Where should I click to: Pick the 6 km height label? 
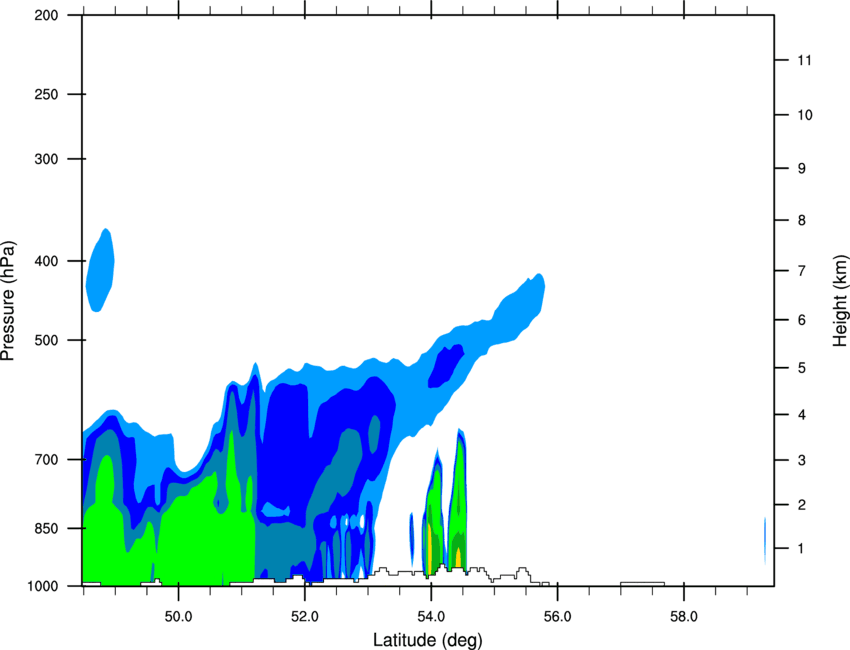tap(802, 320)
